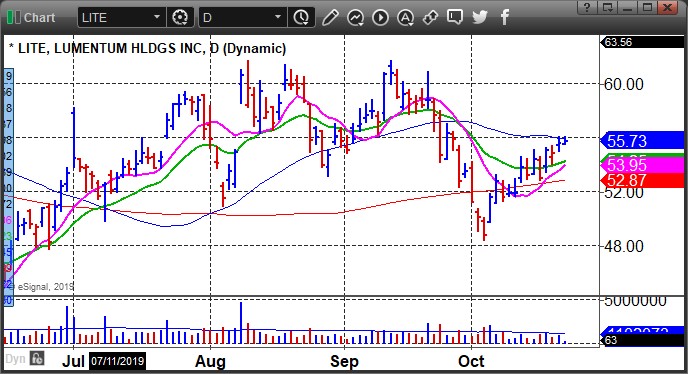Click the link windows arrows icon
Viewport: 688px width, 374px height.
coord(430,18)
